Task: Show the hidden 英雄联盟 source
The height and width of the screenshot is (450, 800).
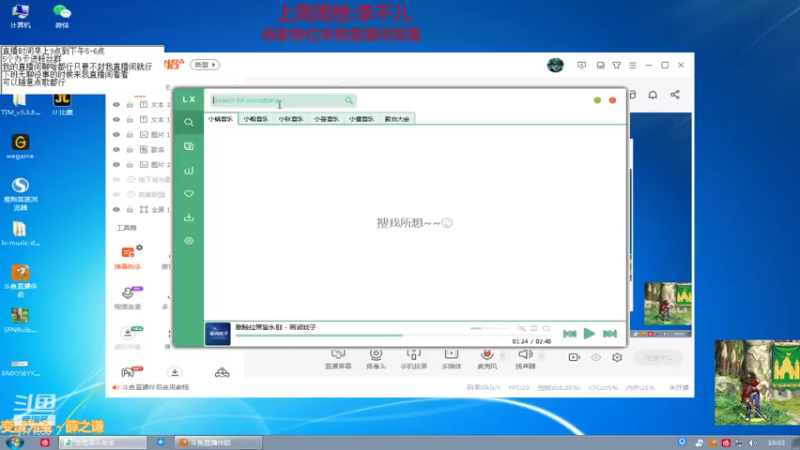Action: [116, 195]
